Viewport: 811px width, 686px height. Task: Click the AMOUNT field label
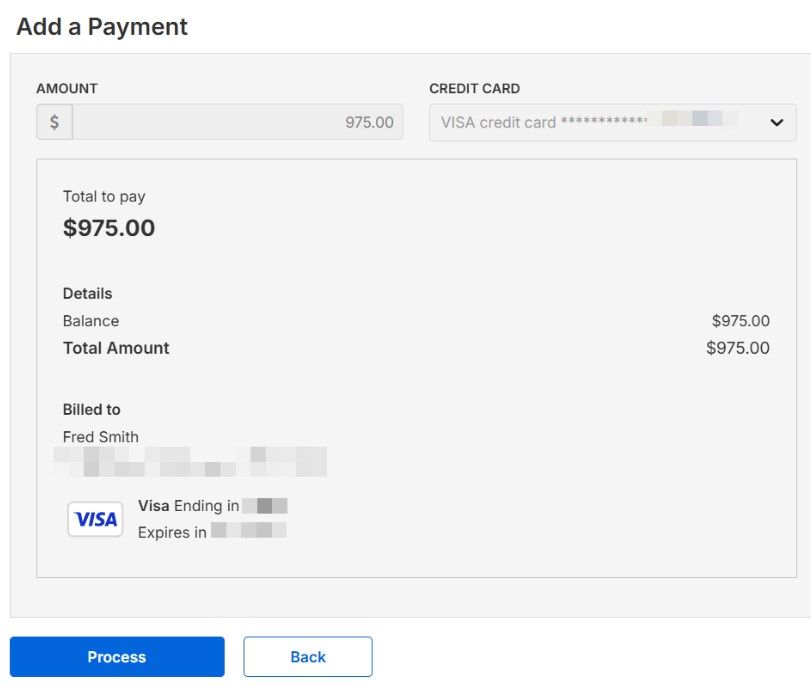[x=67, y=88]
